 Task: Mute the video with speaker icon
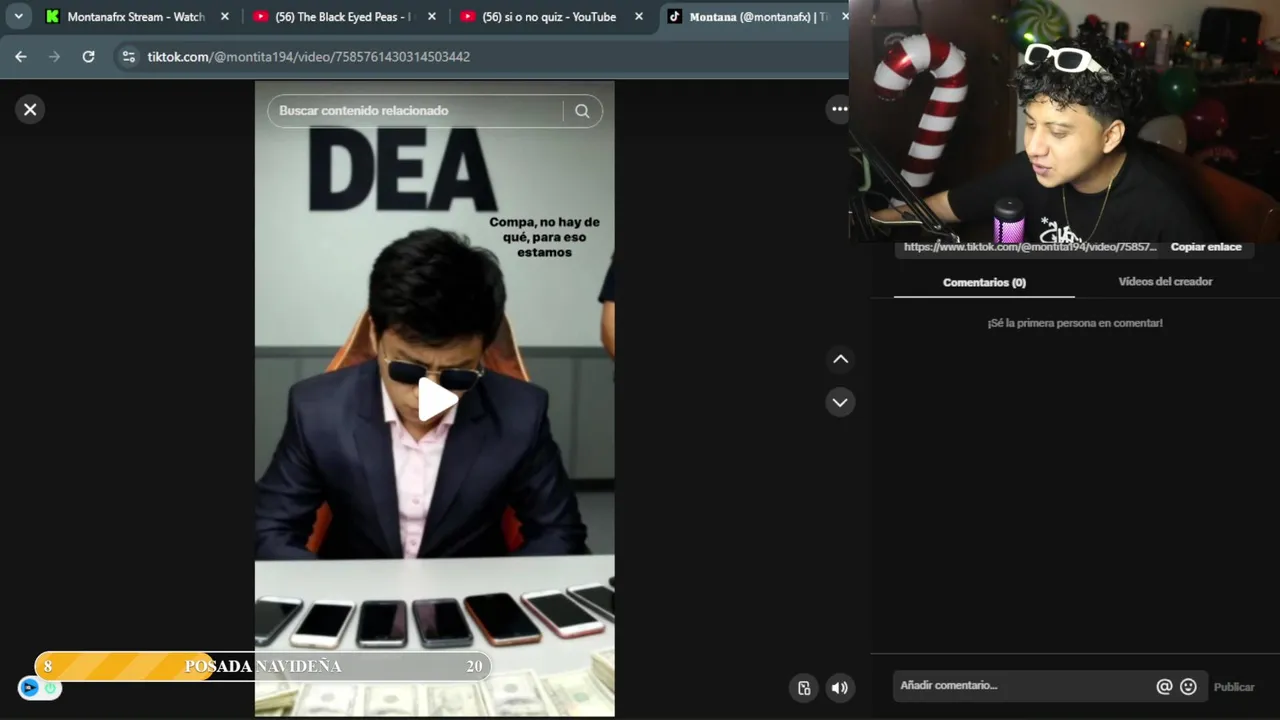[839, 687]
